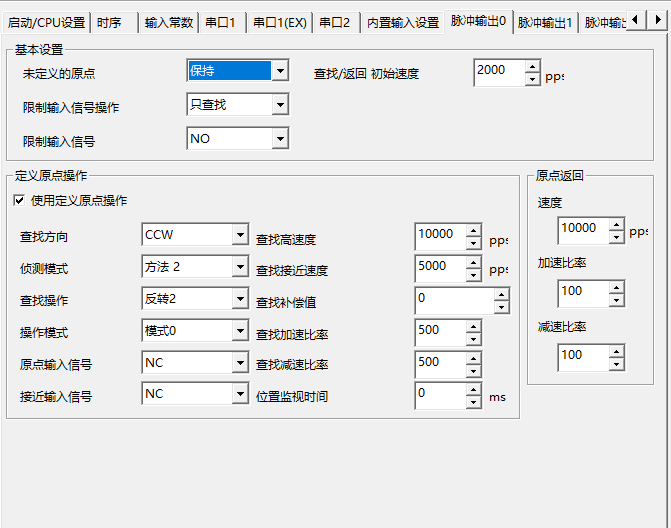This screenshot has width=671, height=528.
Task: Select the 脉冲输出1 tab
Action: pos(545,22)
